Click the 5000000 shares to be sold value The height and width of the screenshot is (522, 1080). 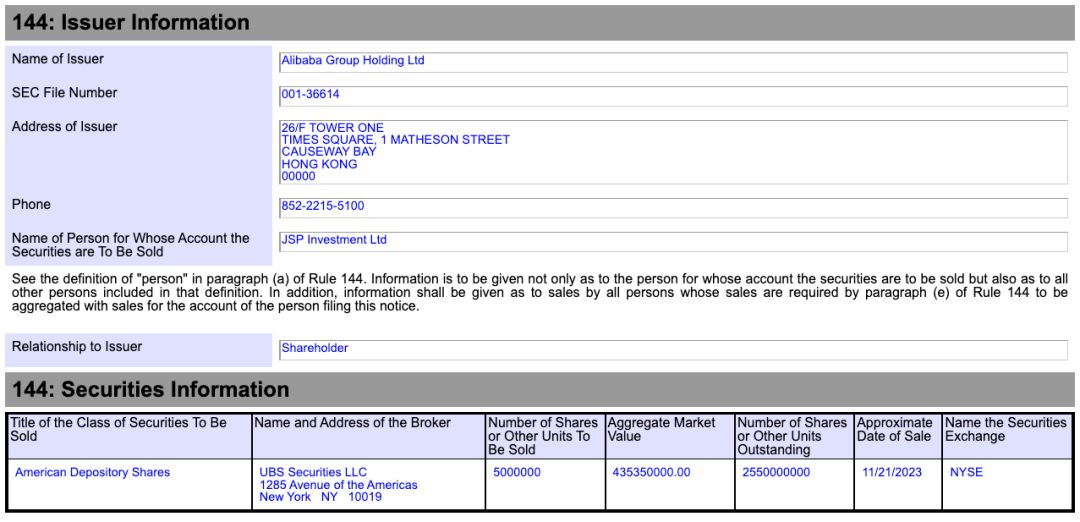[516, 473]
